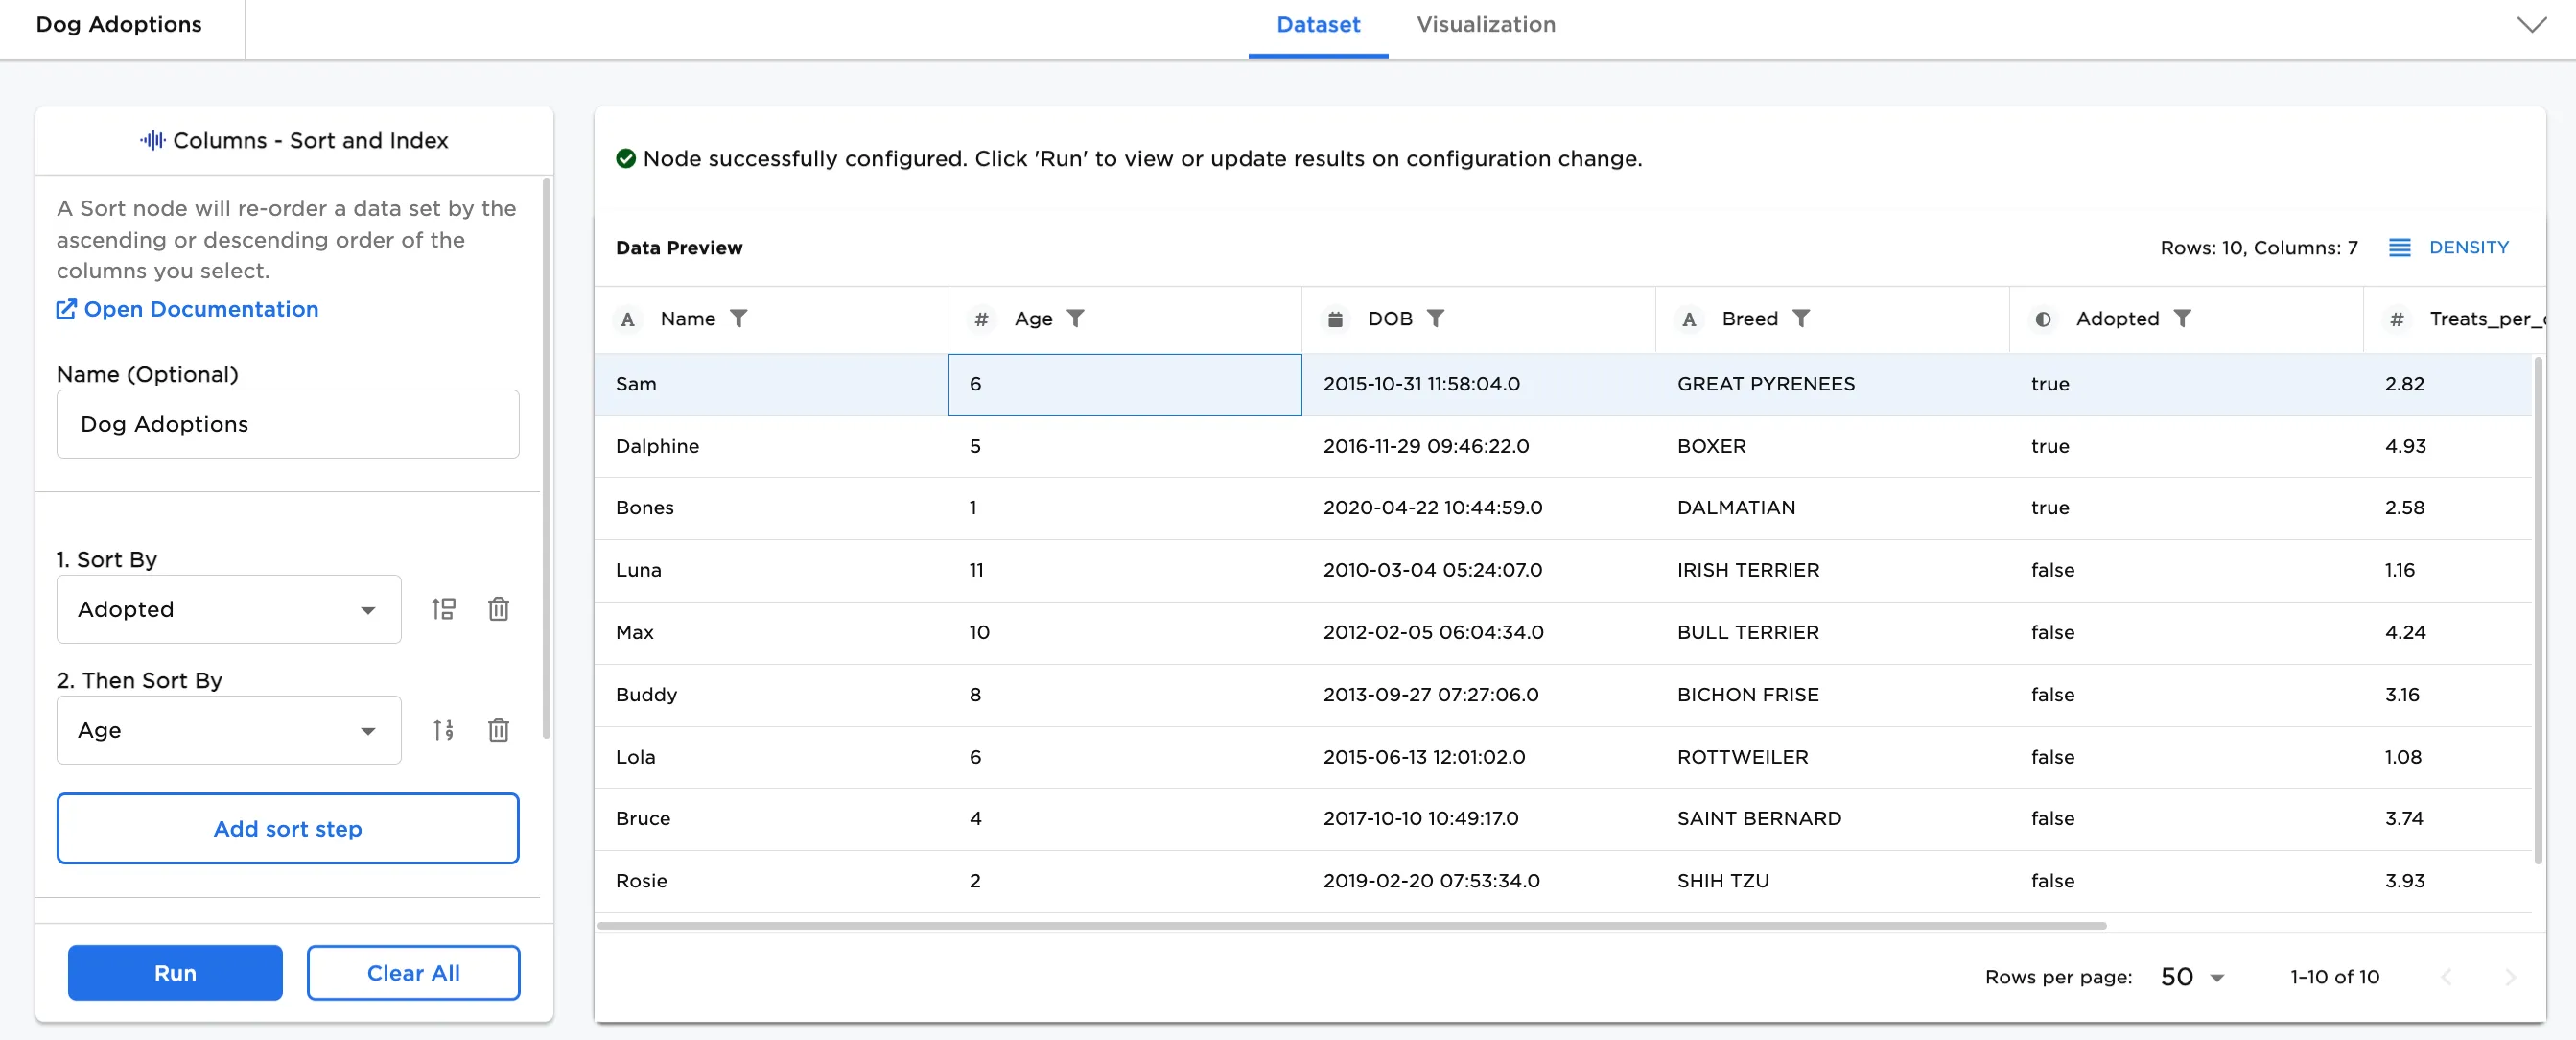Delete the Age sort step

[499, 730]
